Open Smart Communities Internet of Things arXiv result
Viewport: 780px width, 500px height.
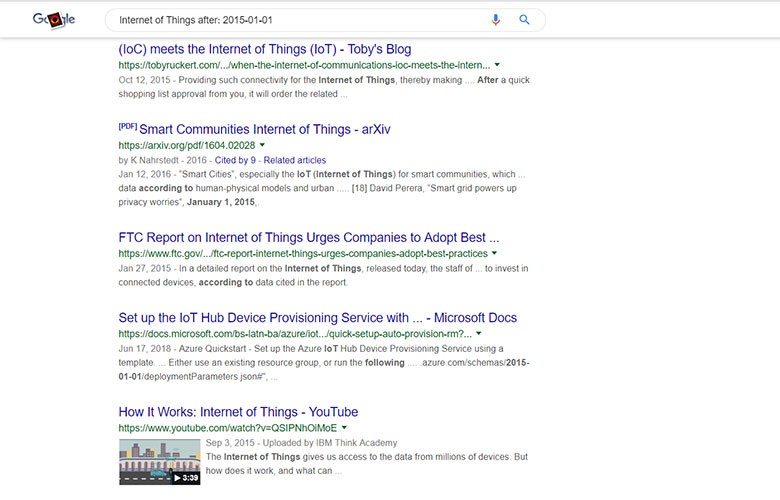[x=265, y=129]
